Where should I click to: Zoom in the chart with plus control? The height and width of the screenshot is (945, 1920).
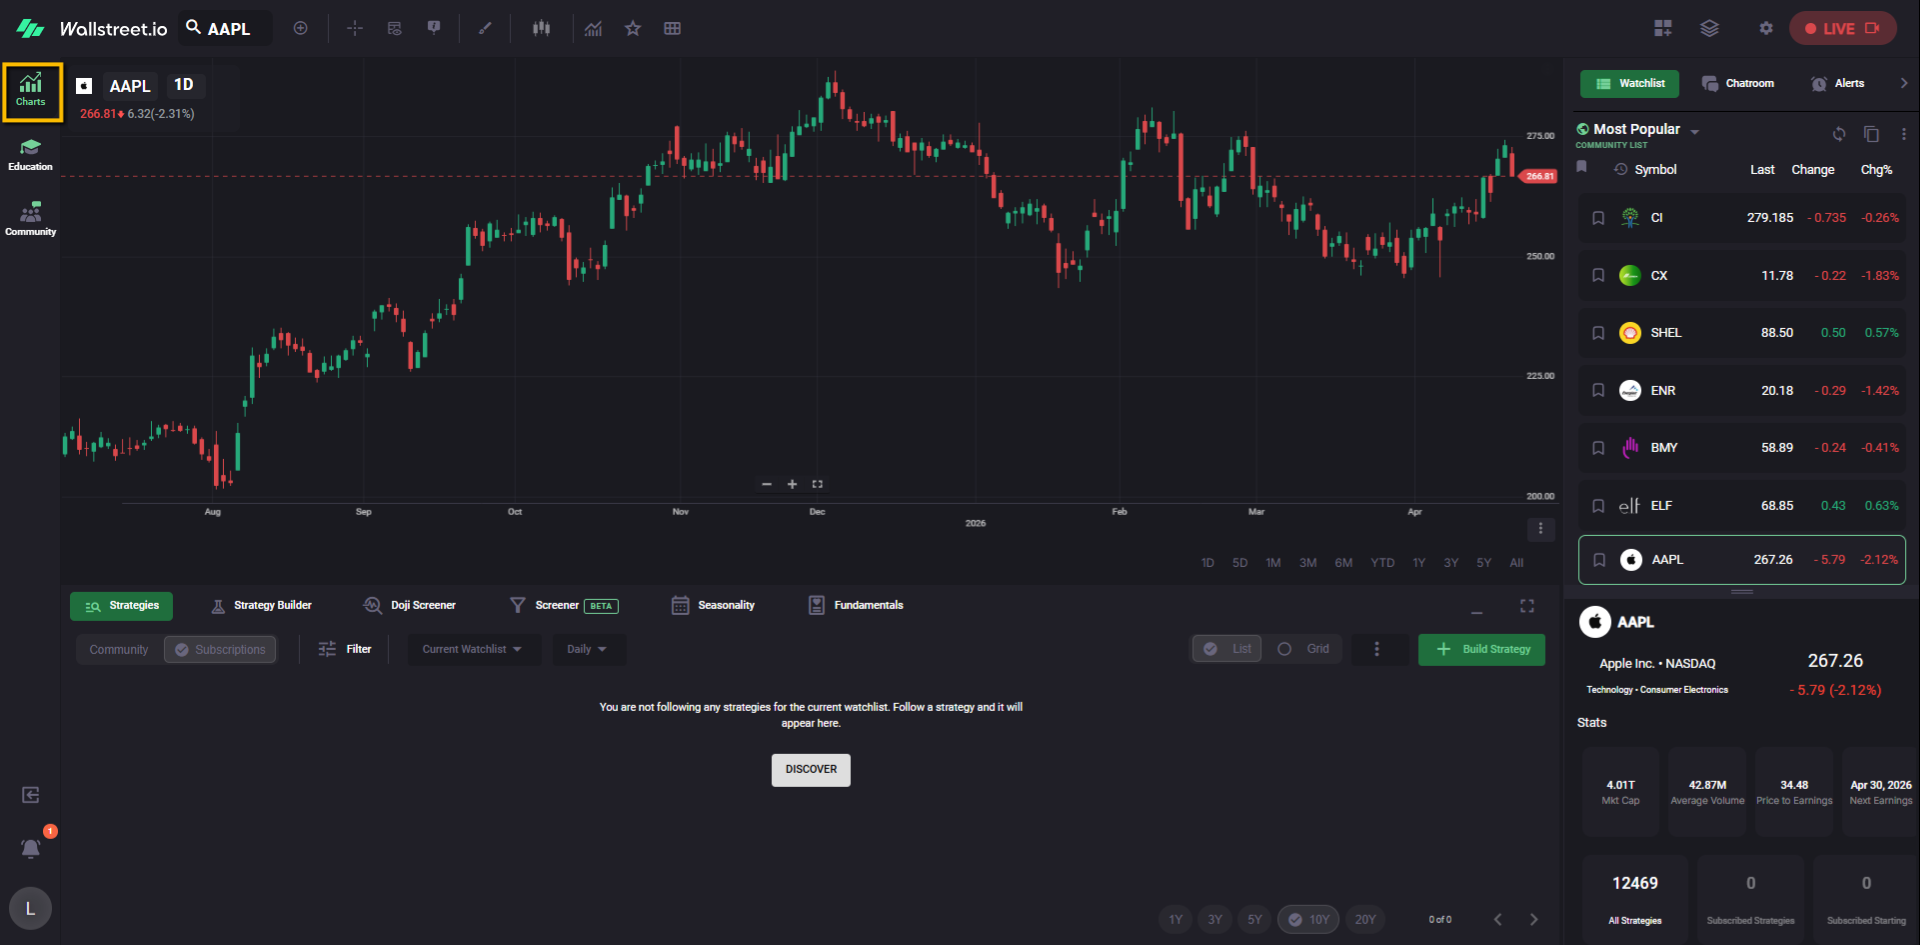point(792,484)
